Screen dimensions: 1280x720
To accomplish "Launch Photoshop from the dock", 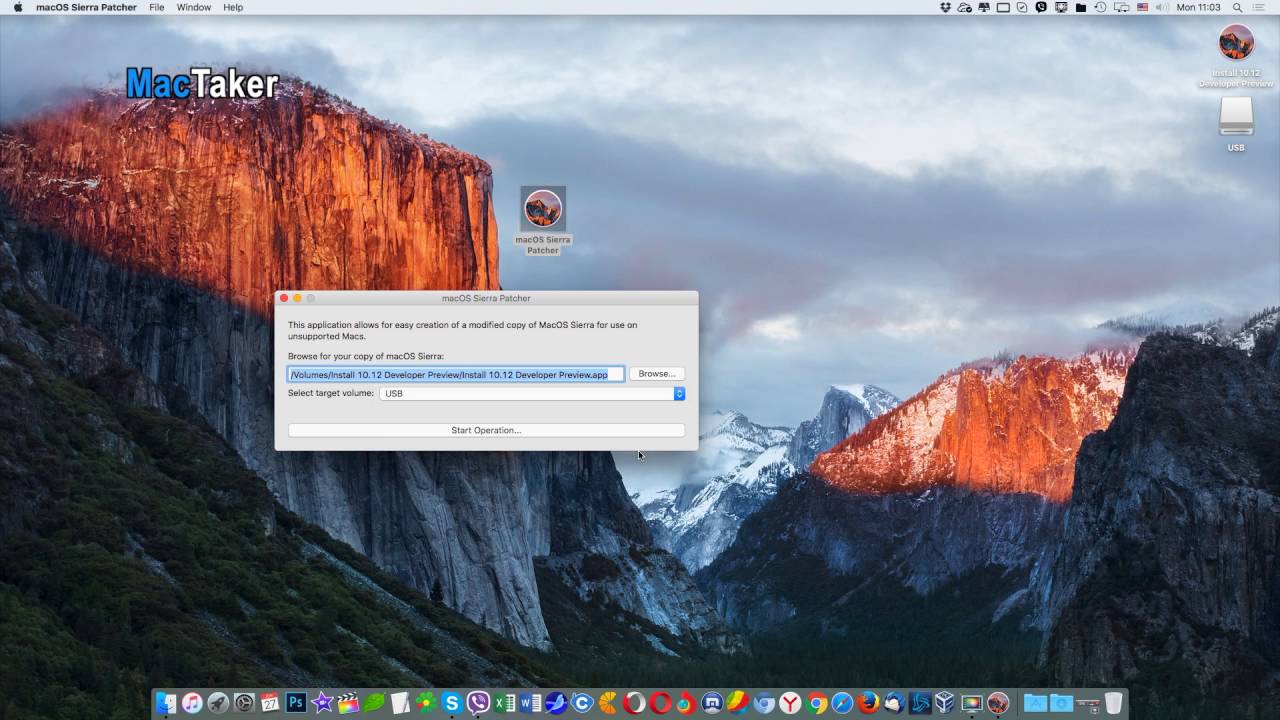I will point(295,703).
